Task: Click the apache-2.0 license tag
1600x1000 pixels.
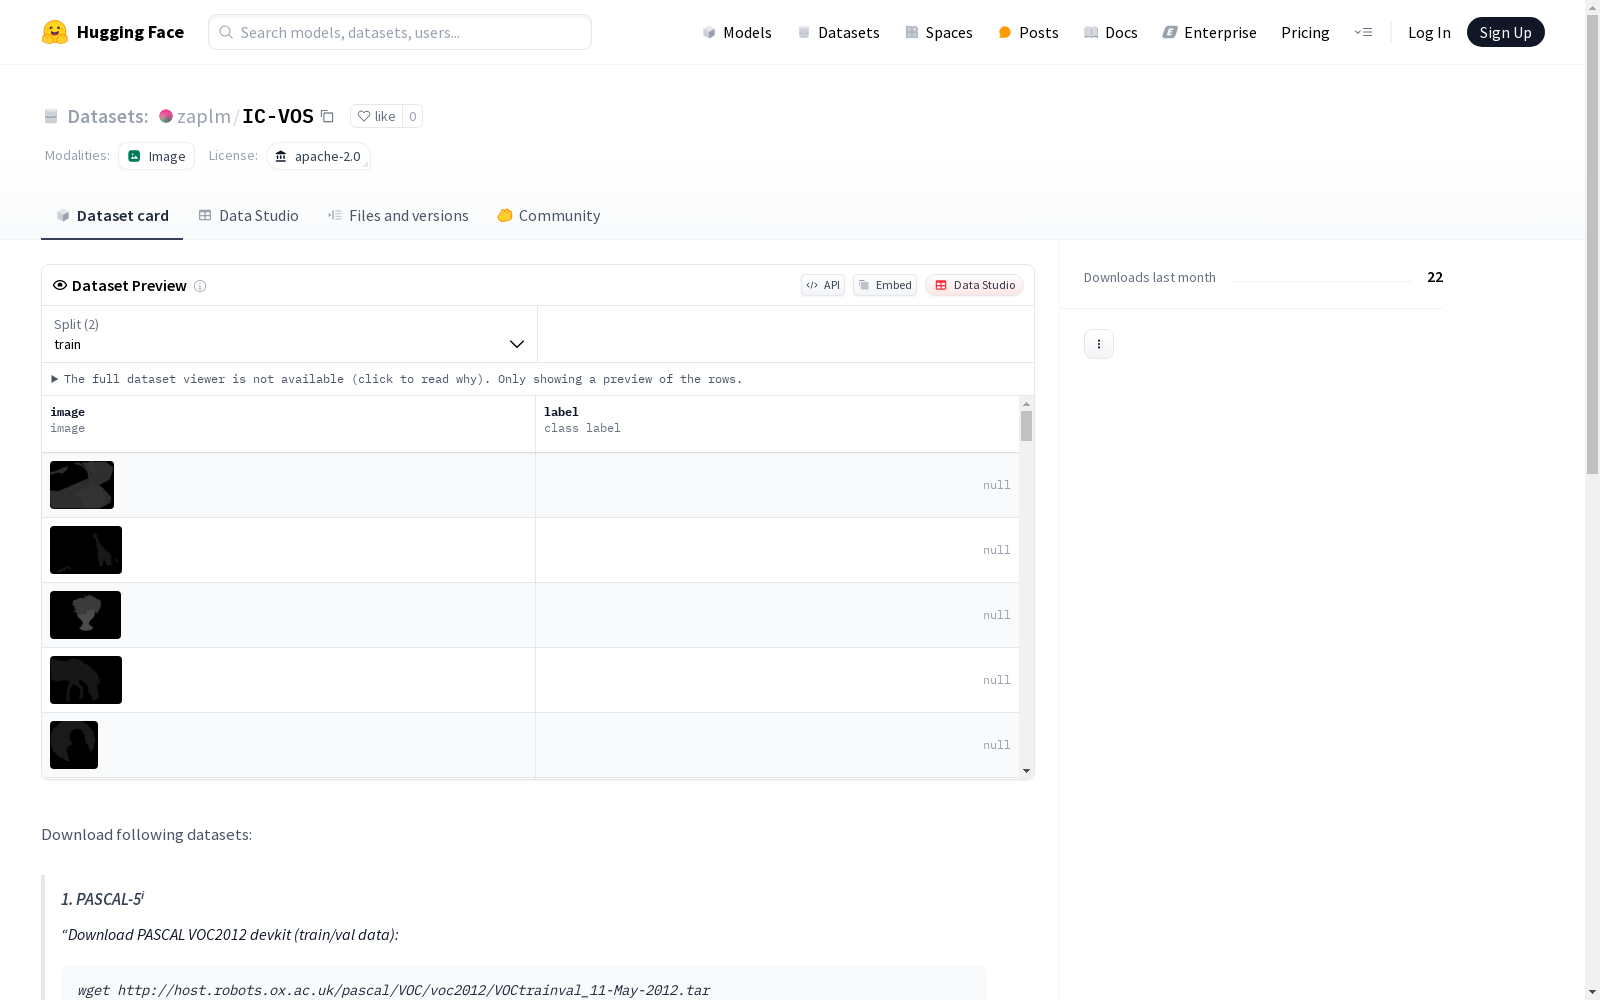Action: pos(318,156)
